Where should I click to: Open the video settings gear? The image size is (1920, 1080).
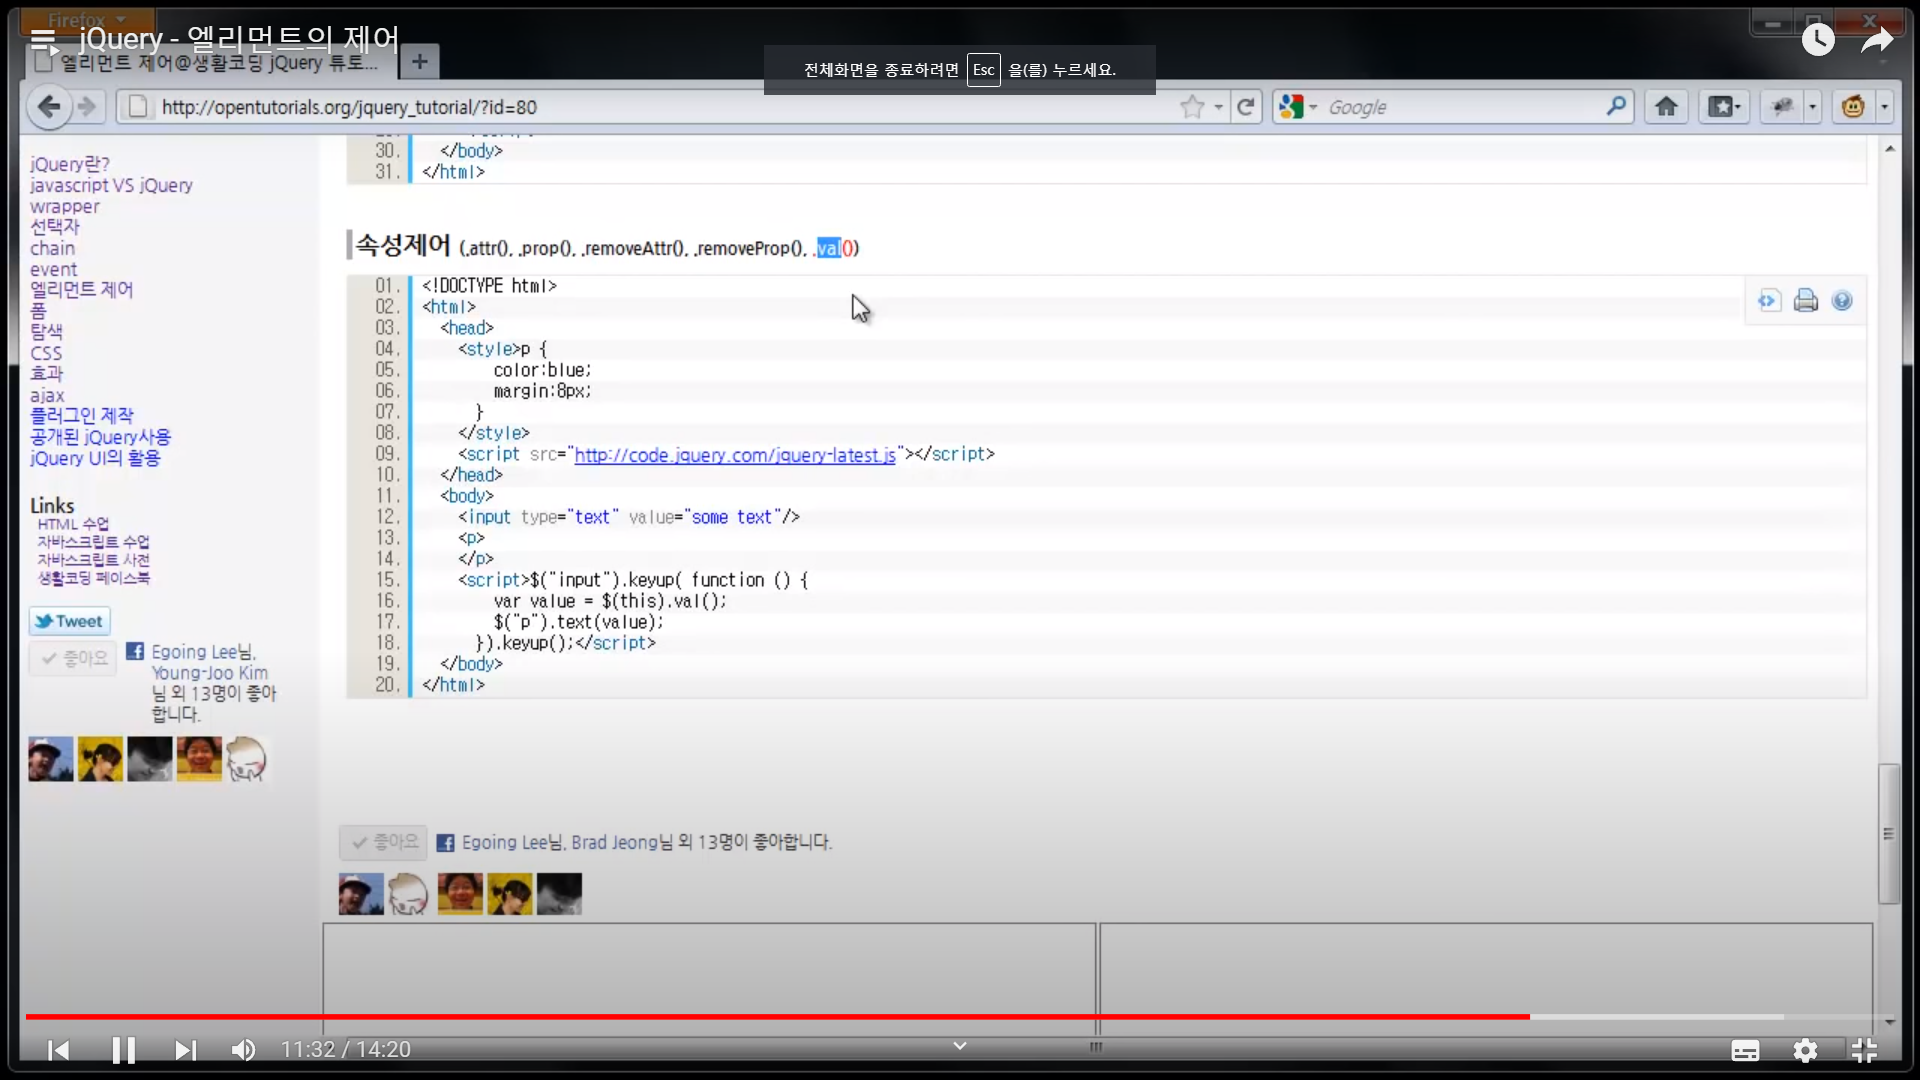tap(1805, 1050)
